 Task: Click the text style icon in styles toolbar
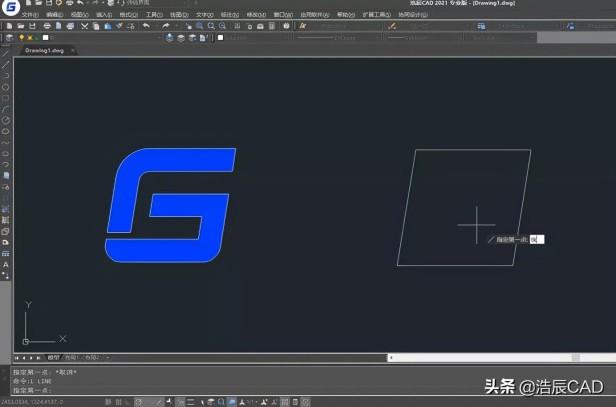(302, 26)
